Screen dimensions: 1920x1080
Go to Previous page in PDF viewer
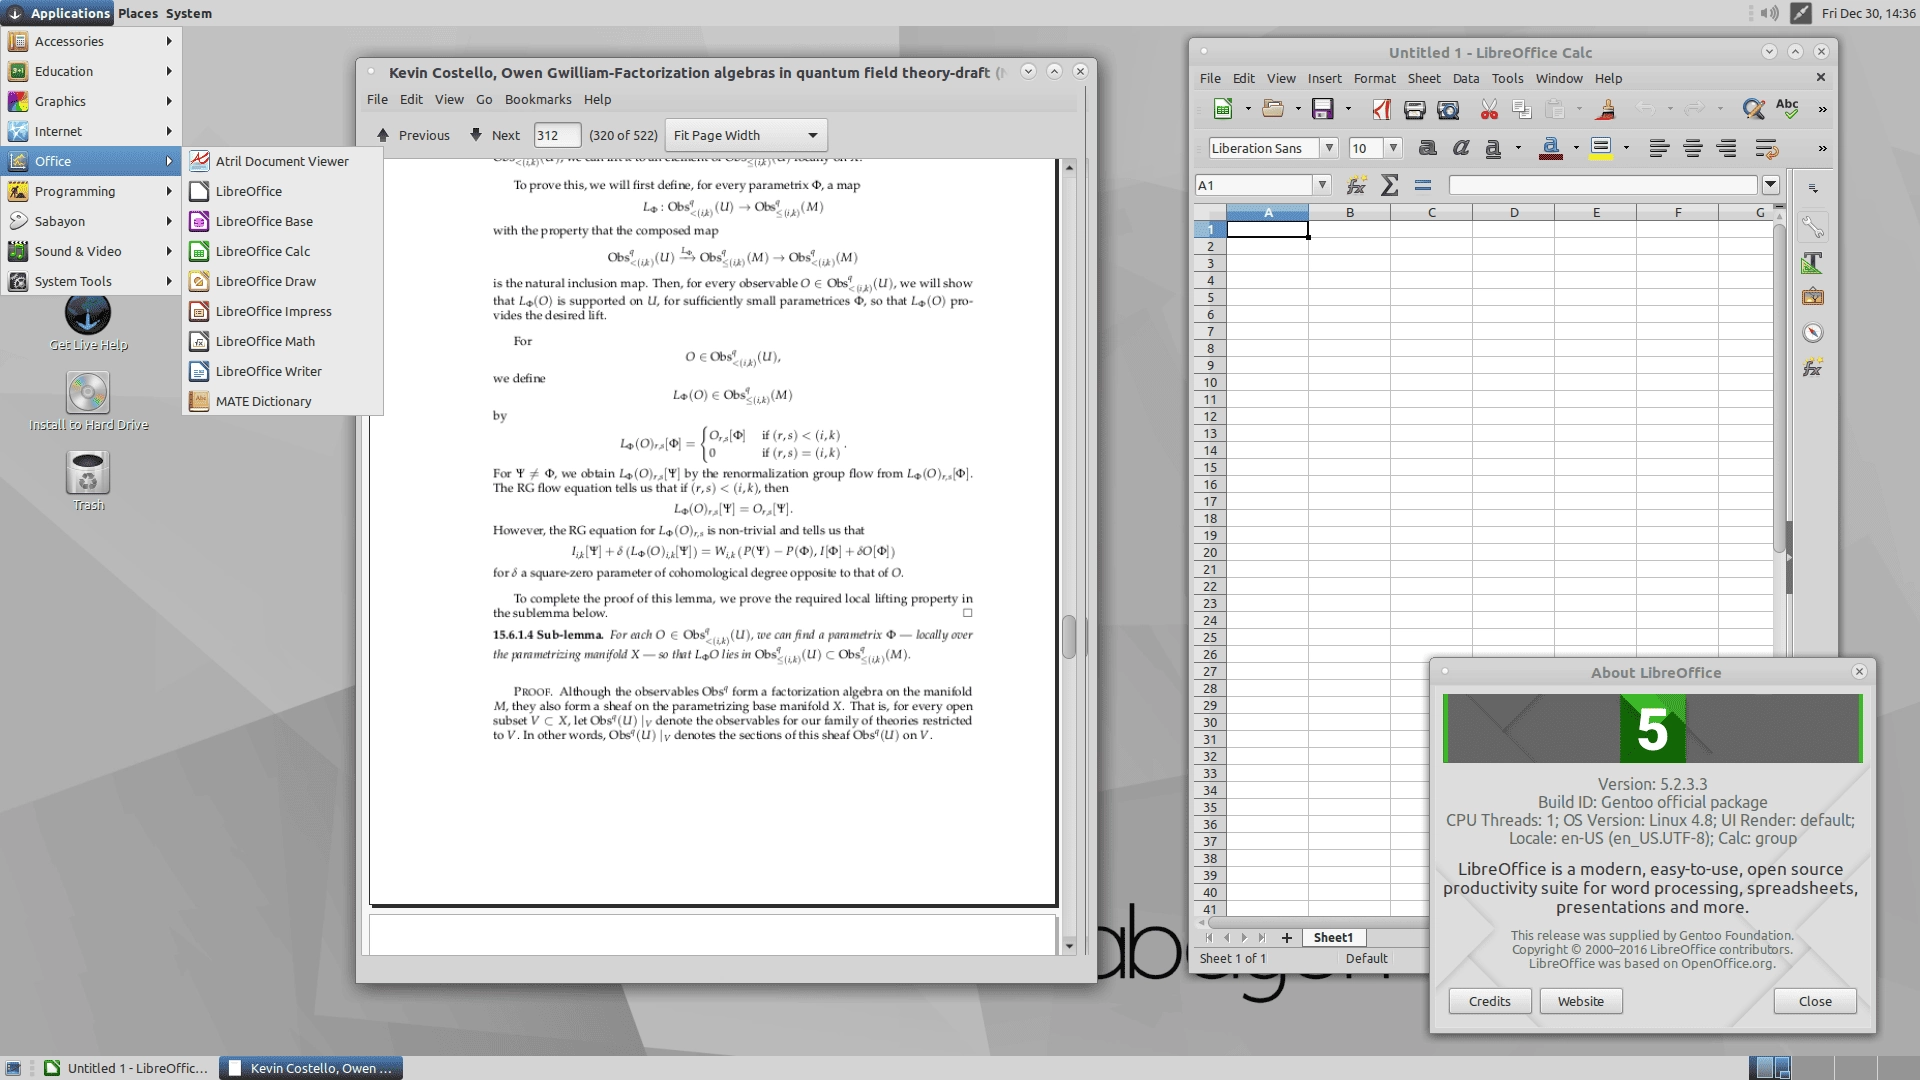click(x=413, y=135)
